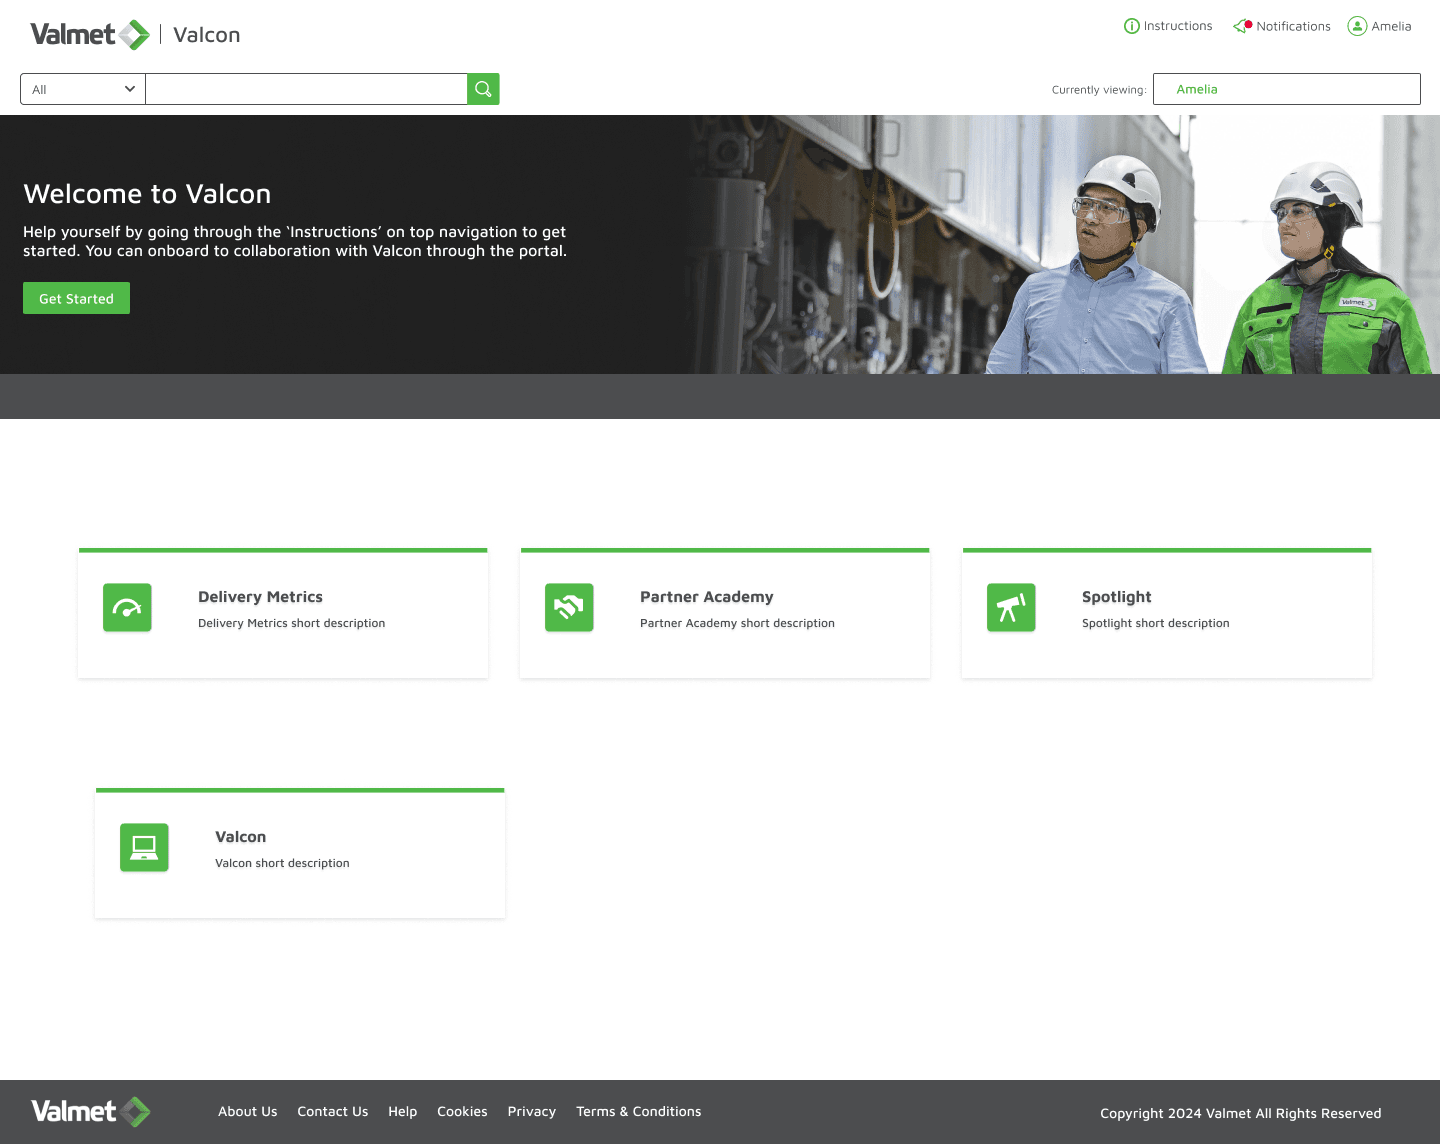Click the Partner Academy handshake icon
Image resolution: width=1440 pixels, height=1144 pixels.
point(569,607)
